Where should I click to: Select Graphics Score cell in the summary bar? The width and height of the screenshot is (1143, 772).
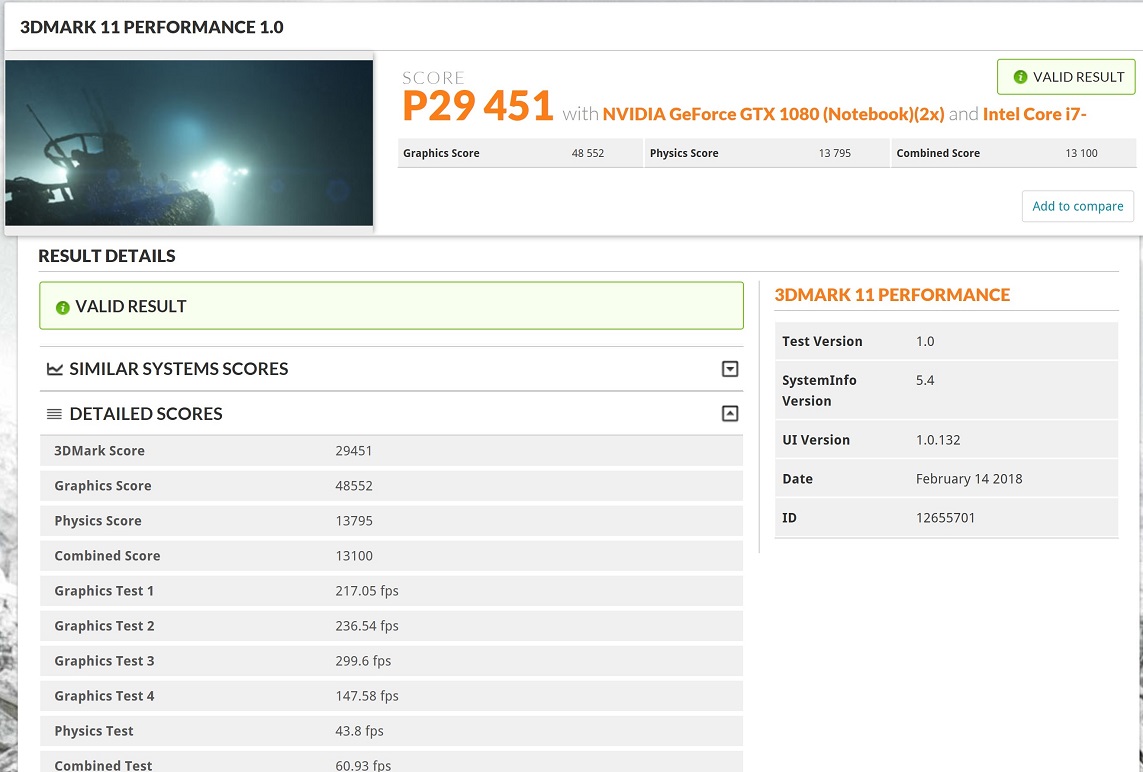tap(519, 153)
